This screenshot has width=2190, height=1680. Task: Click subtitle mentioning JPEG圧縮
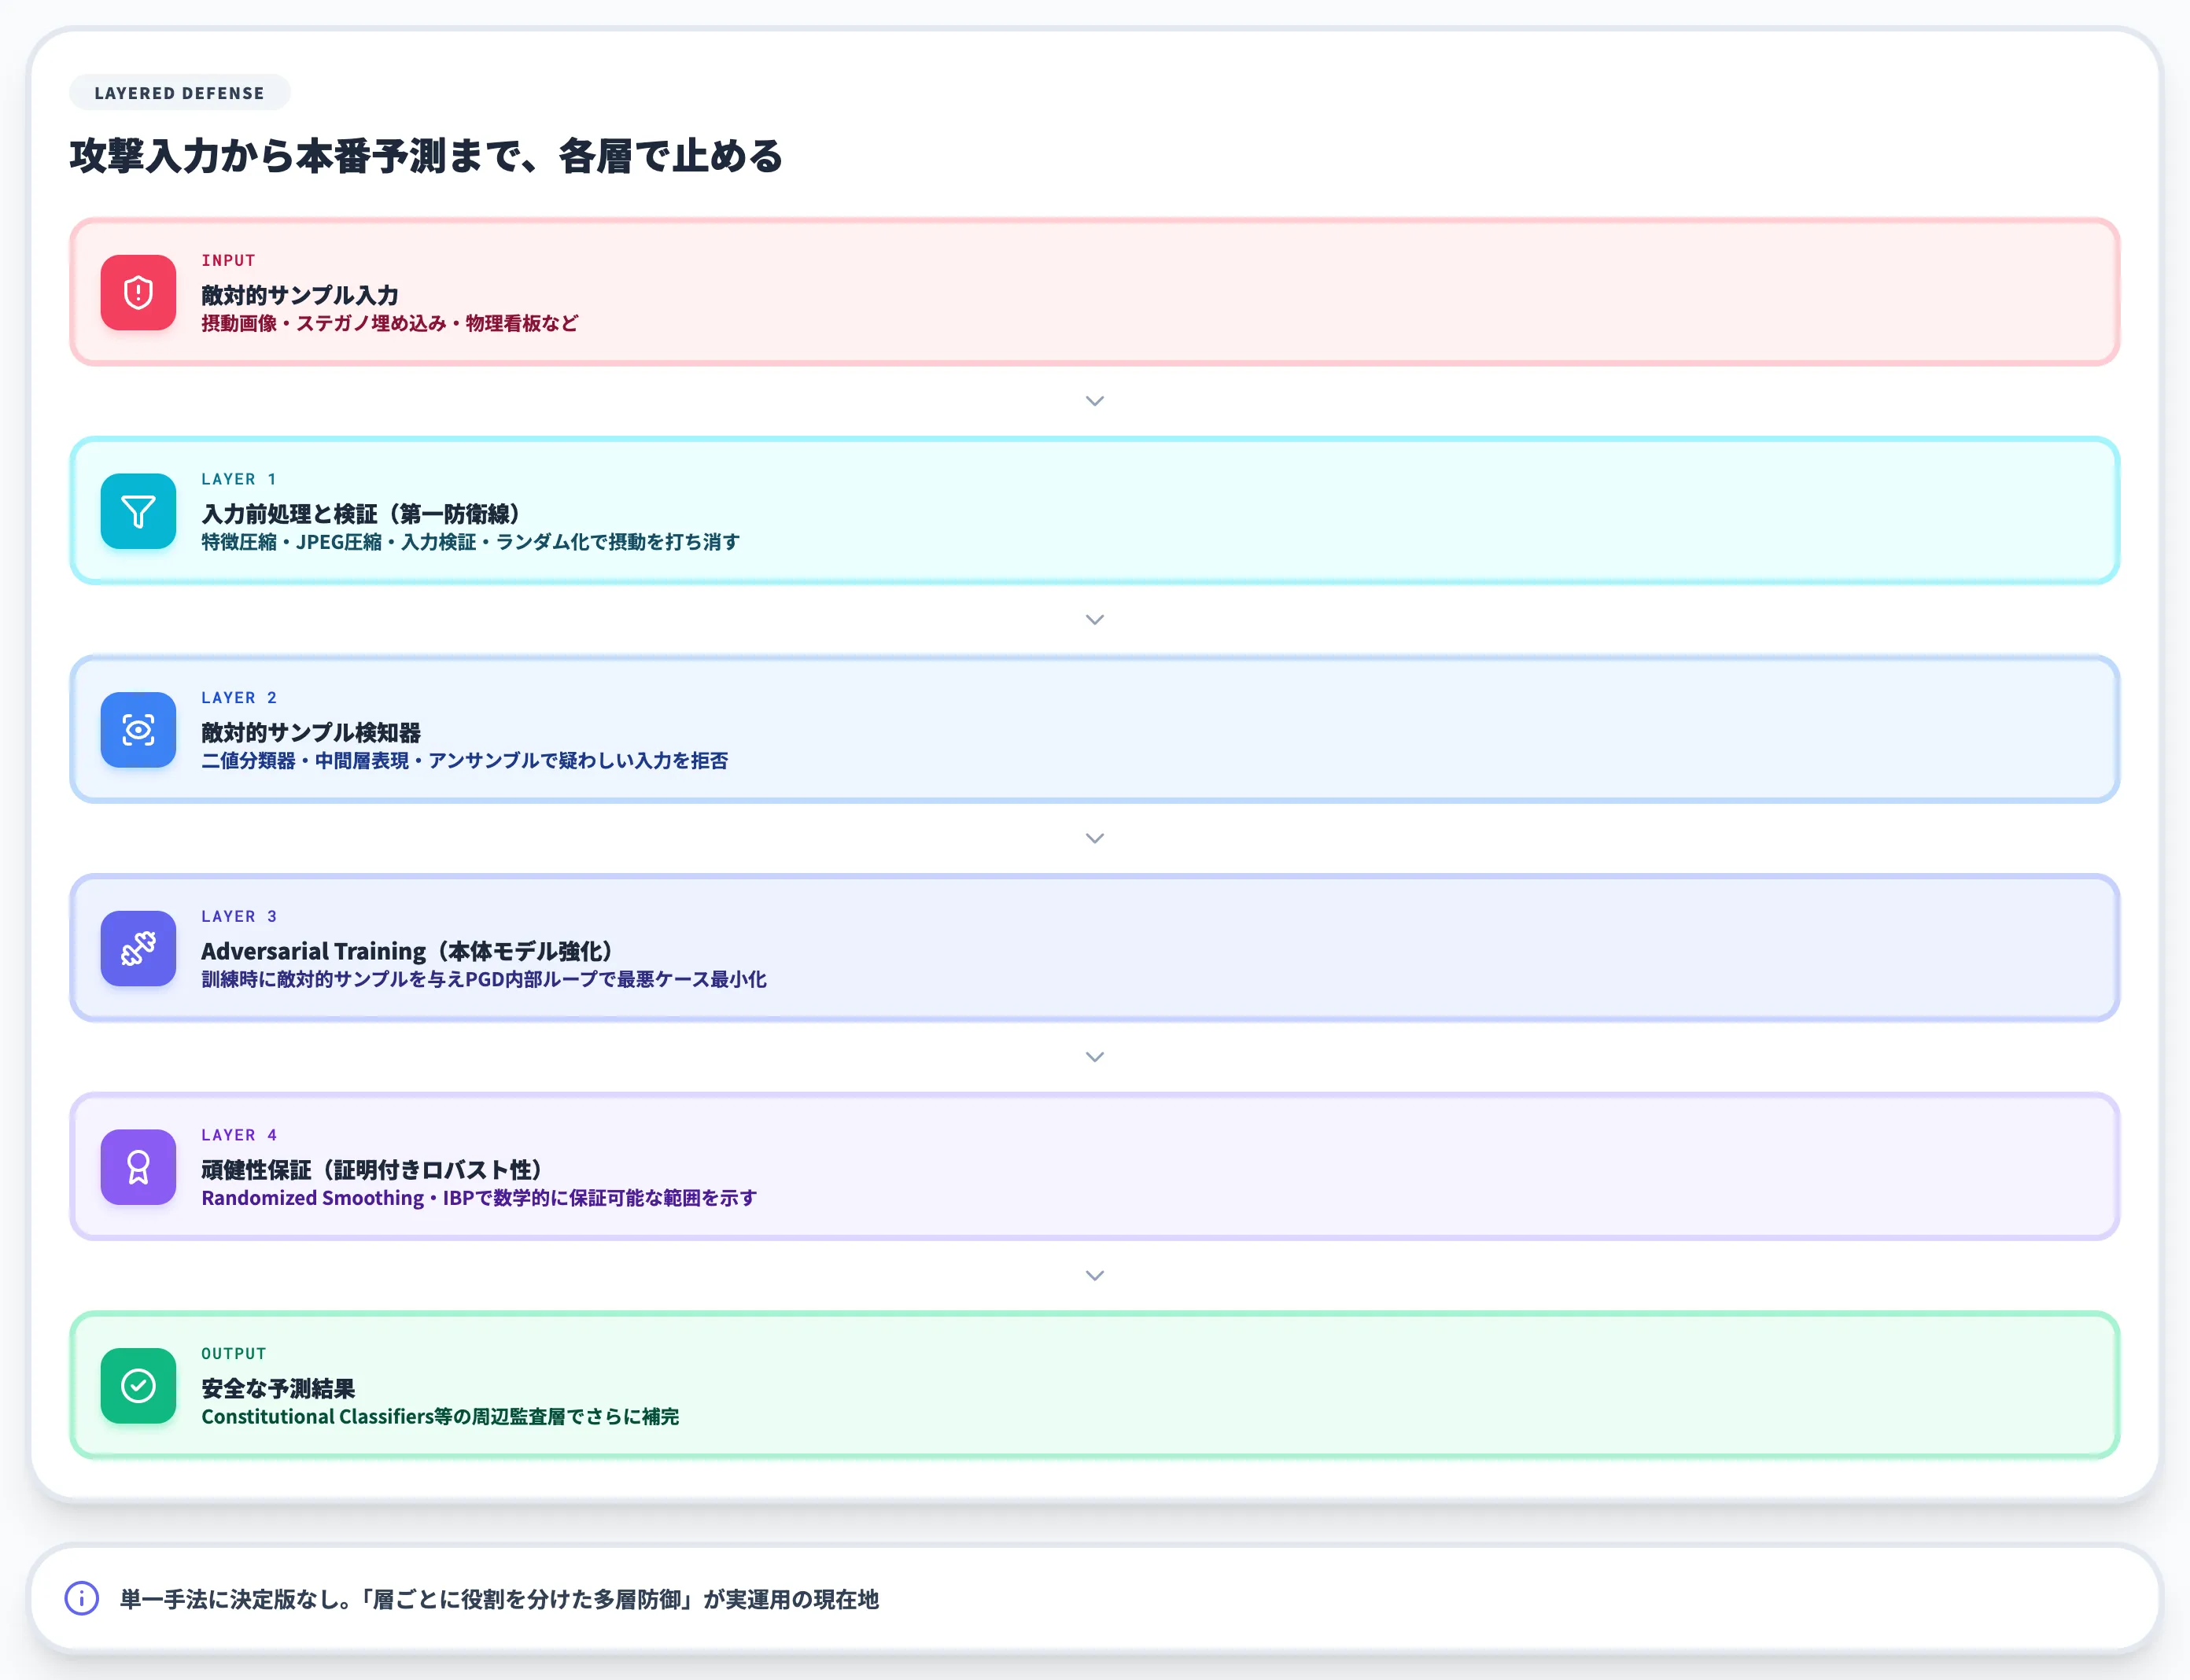pos(471,542)
